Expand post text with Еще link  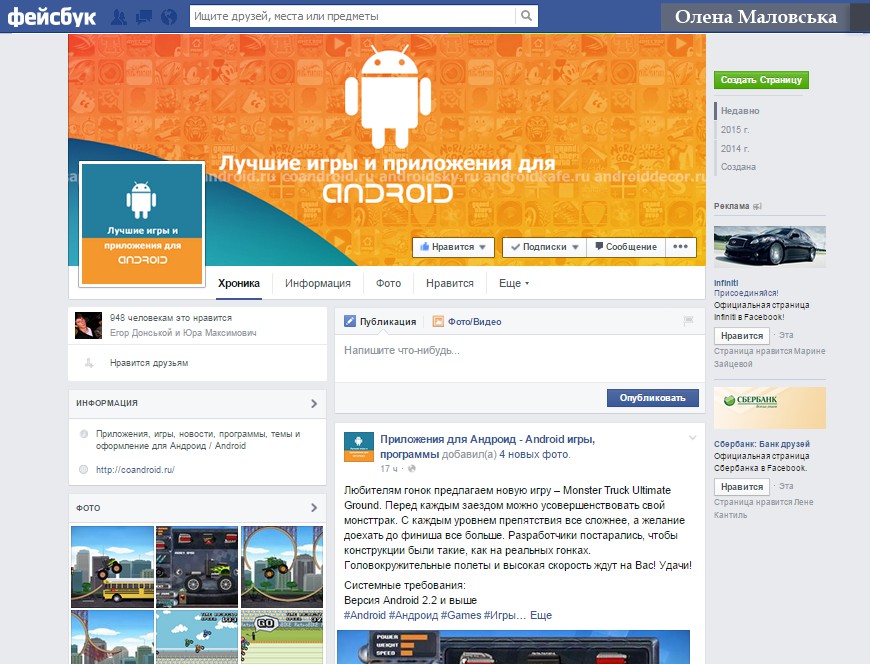[x=541, y=615]
